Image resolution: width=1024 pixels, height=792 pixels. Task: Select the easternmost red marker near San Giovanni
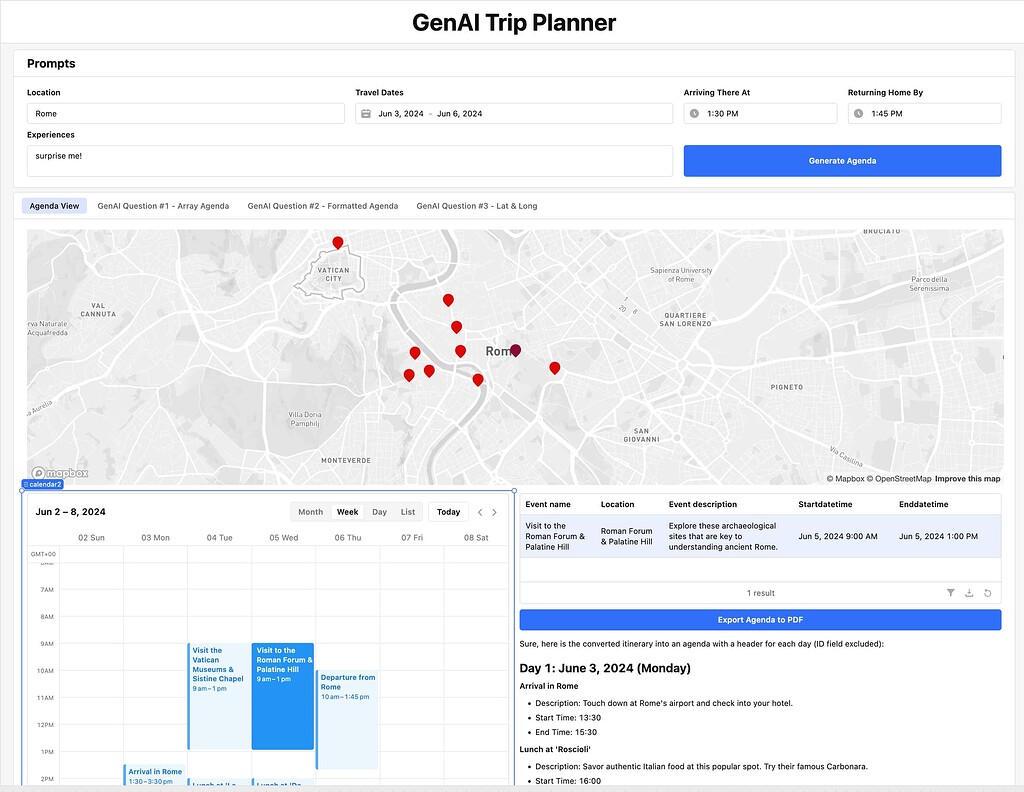555,368
